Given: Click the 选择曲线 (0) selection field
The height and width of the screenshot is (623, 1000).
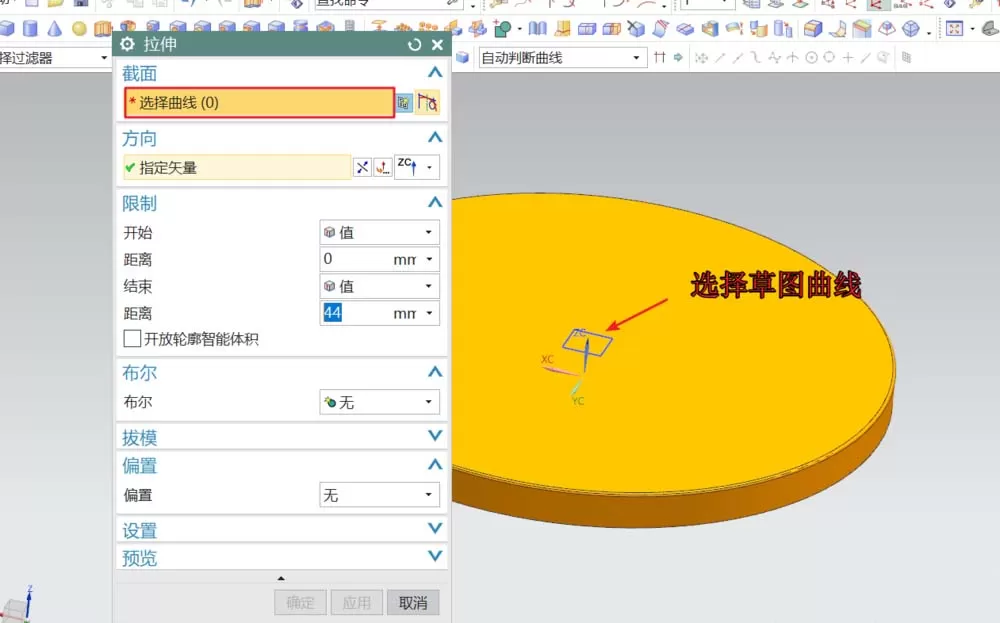Looking at the screenshot, I should click(x=260, y=103).
